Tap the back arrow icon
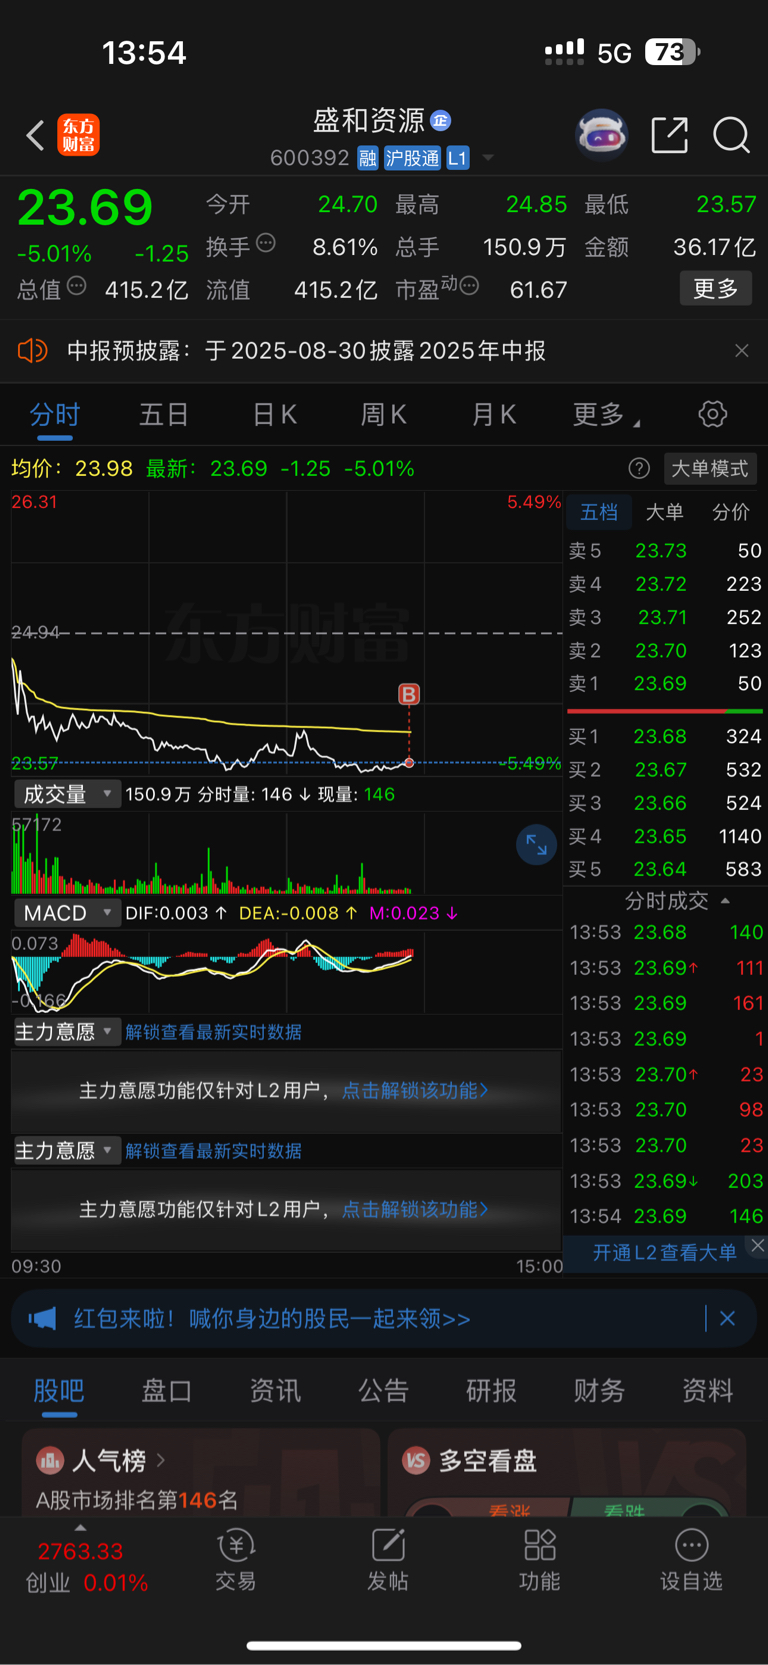Image resolution: width=768 pixels, height=1665 pixels. (x=35, y=135)
